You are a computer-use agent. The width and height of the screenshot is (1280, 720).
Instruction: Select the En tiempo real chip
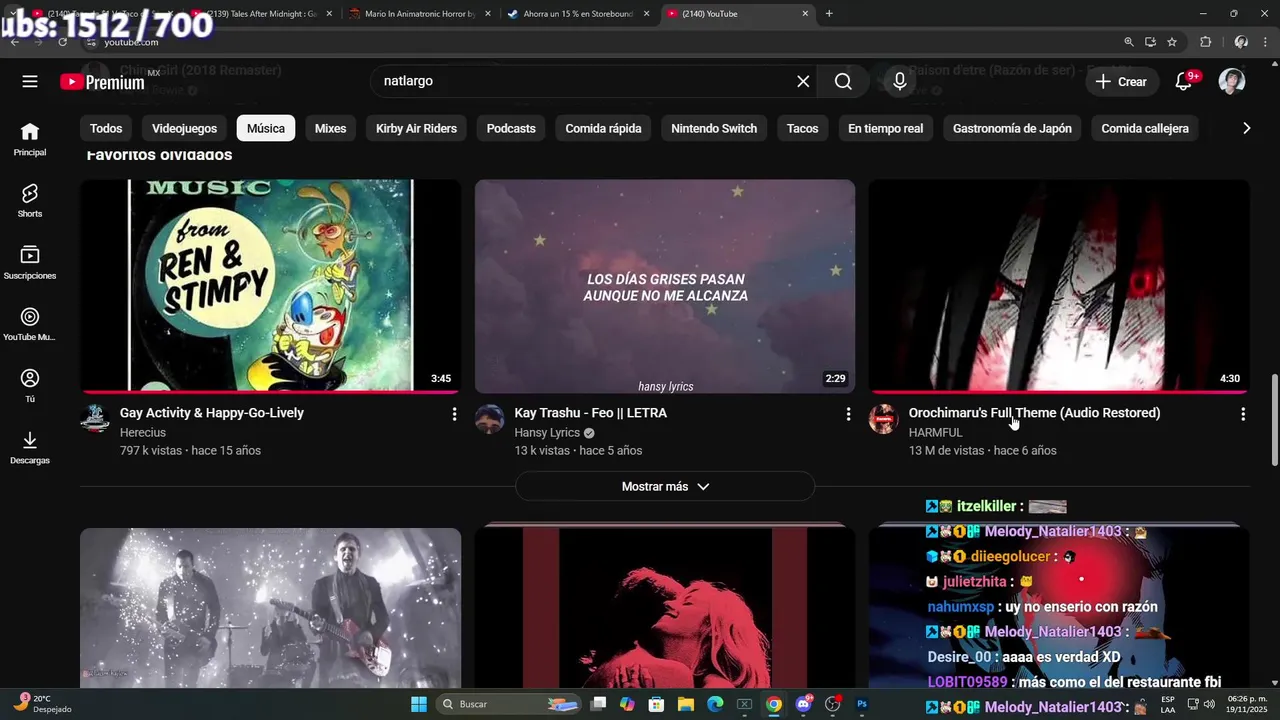(885, 128)
